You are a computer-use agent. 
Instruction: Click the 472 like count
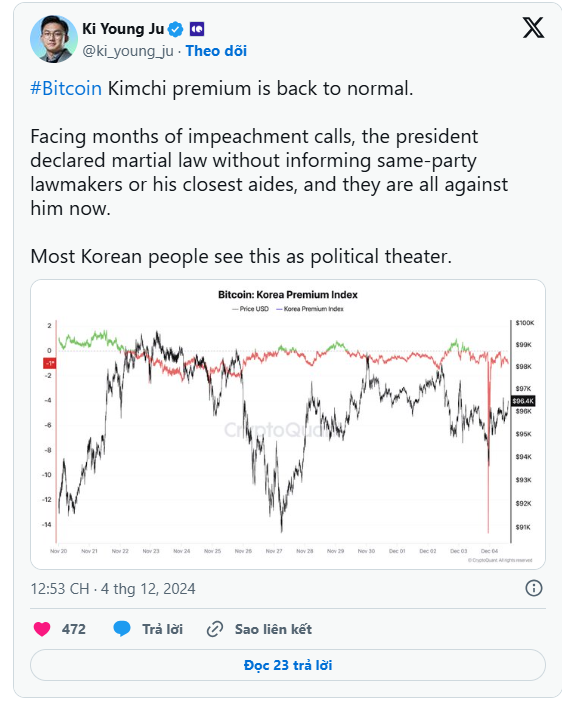coord(74,629)
